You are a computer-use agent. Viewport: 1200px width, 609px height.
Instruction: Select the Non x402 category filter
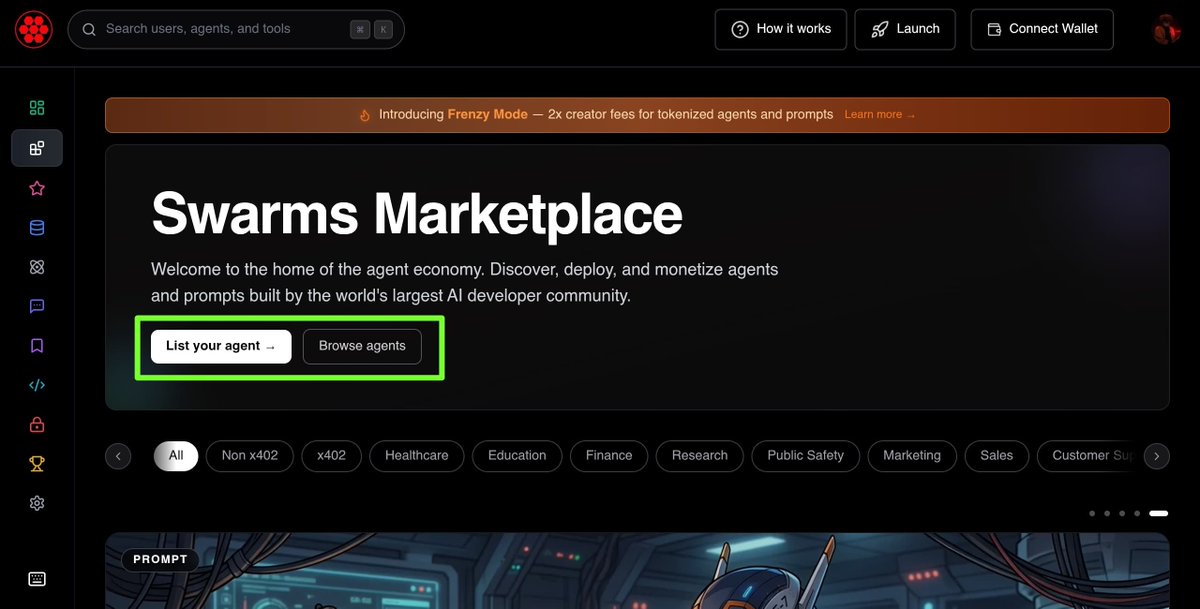point(250,456)
